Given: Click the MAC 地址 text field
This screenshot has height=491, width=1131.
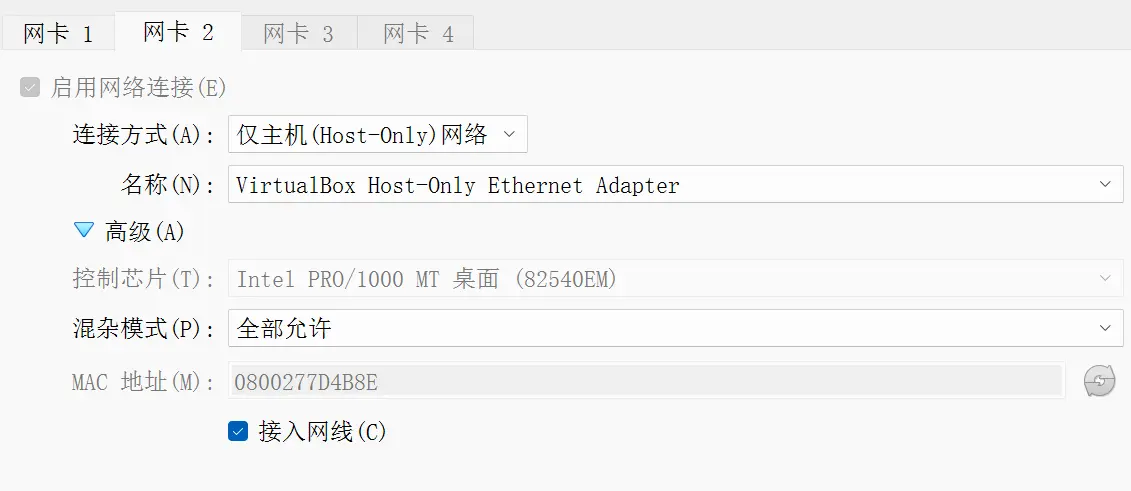Looking at the screenshot, I should [x=646, y=381].
